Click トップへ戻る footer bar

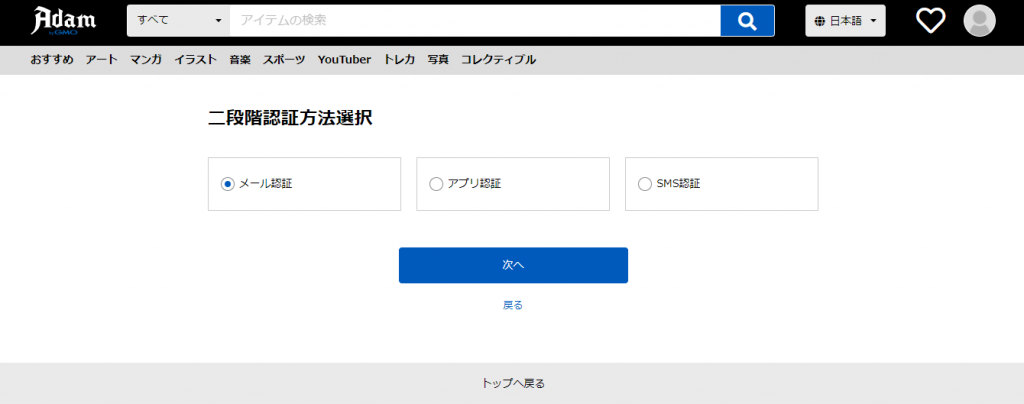[512, 383]
